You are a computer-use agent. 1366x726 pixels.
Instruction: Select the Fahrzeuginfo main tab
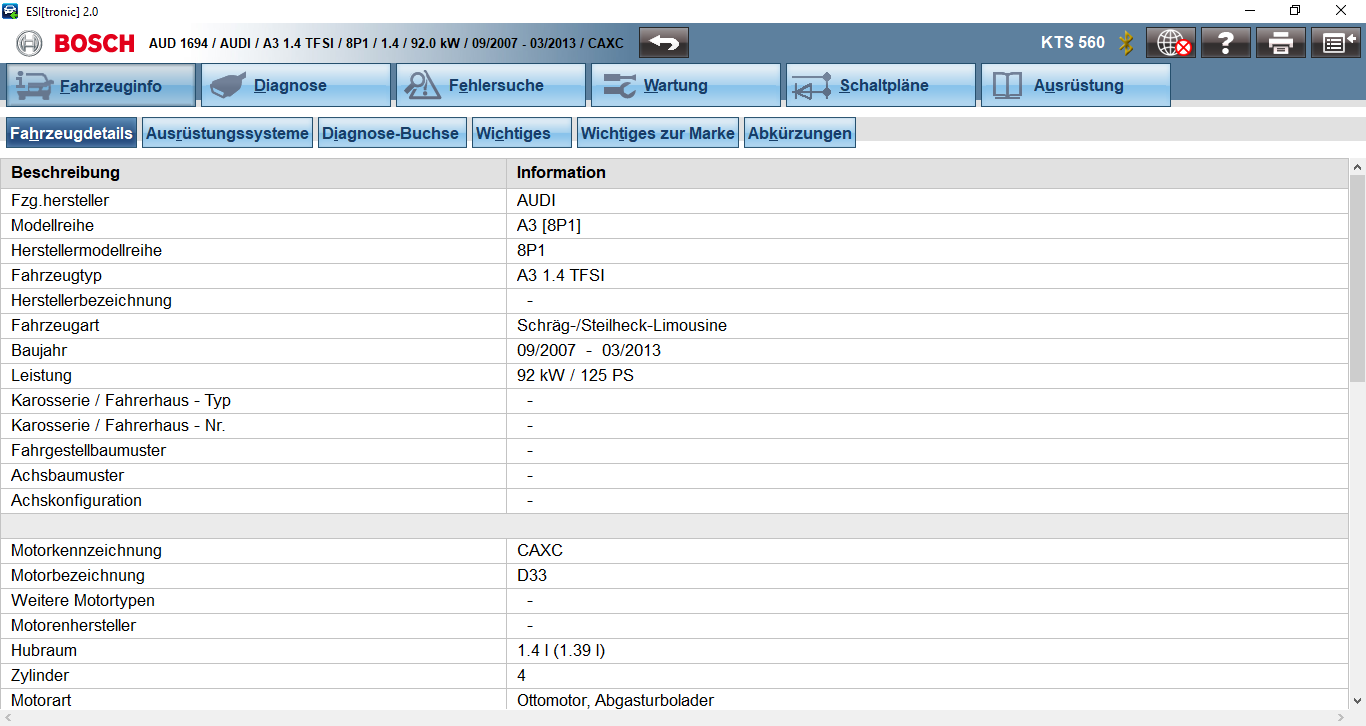[x=100, y=86]
